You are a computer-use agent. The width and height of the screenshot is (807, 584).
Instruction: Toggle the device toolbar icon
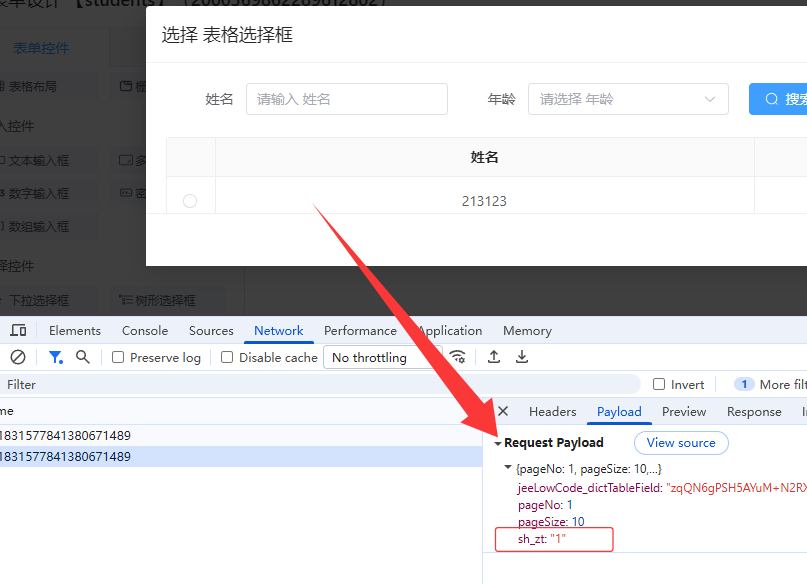coord(18,331)
